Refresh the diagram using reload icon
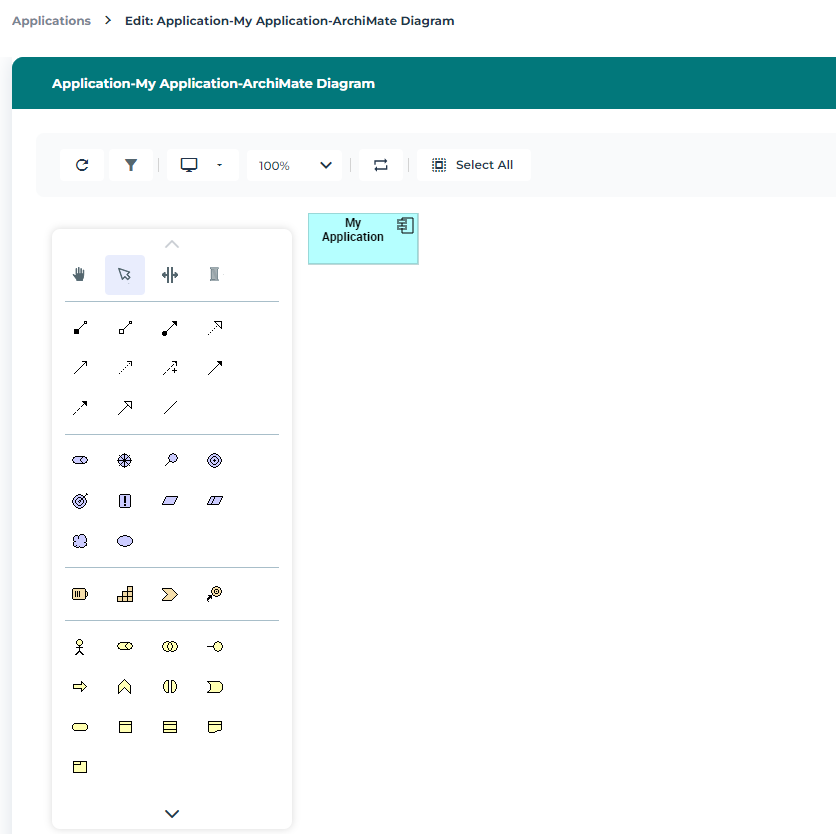Image resolution: width=836 pixels, height=834 pixels. pyautogui.click(x=82, y=165)
